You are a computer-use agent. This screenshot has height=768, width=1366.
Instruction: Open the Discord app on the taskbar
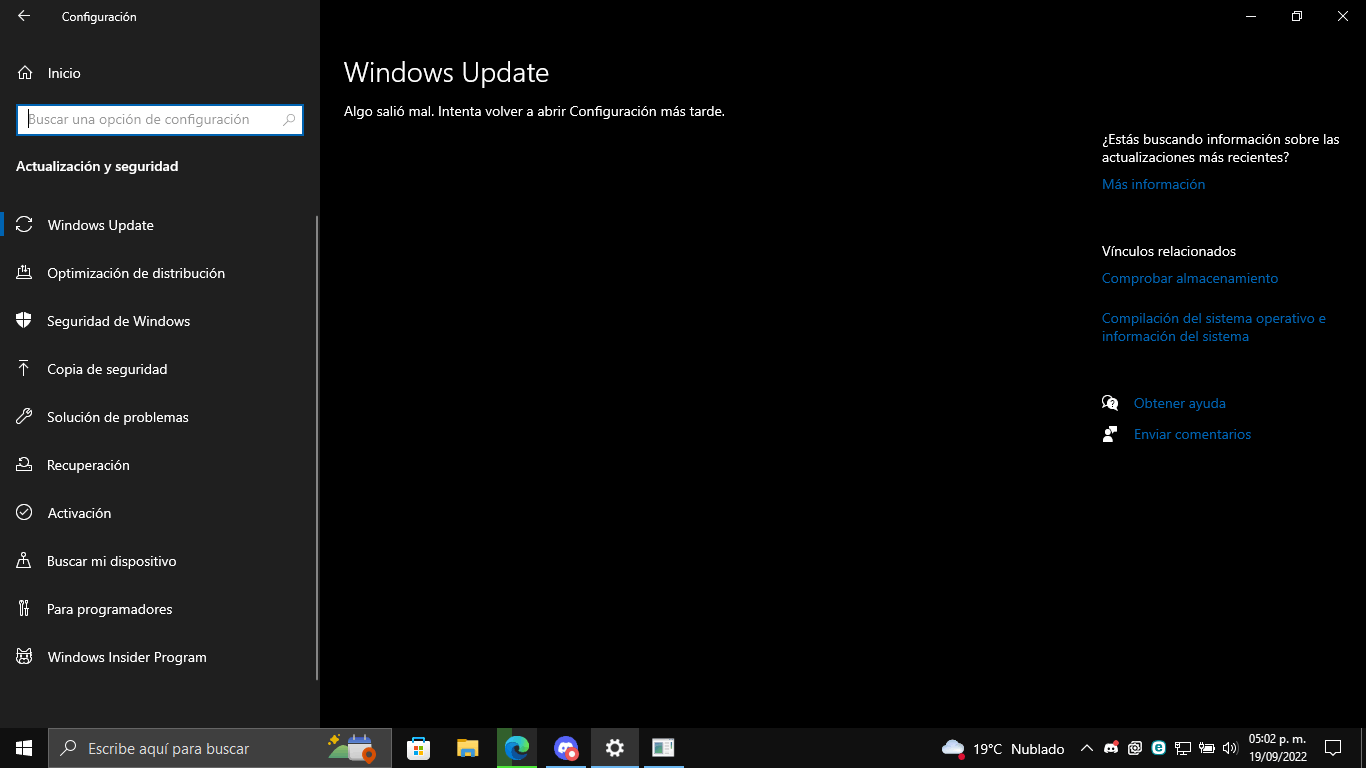point(566,748)
